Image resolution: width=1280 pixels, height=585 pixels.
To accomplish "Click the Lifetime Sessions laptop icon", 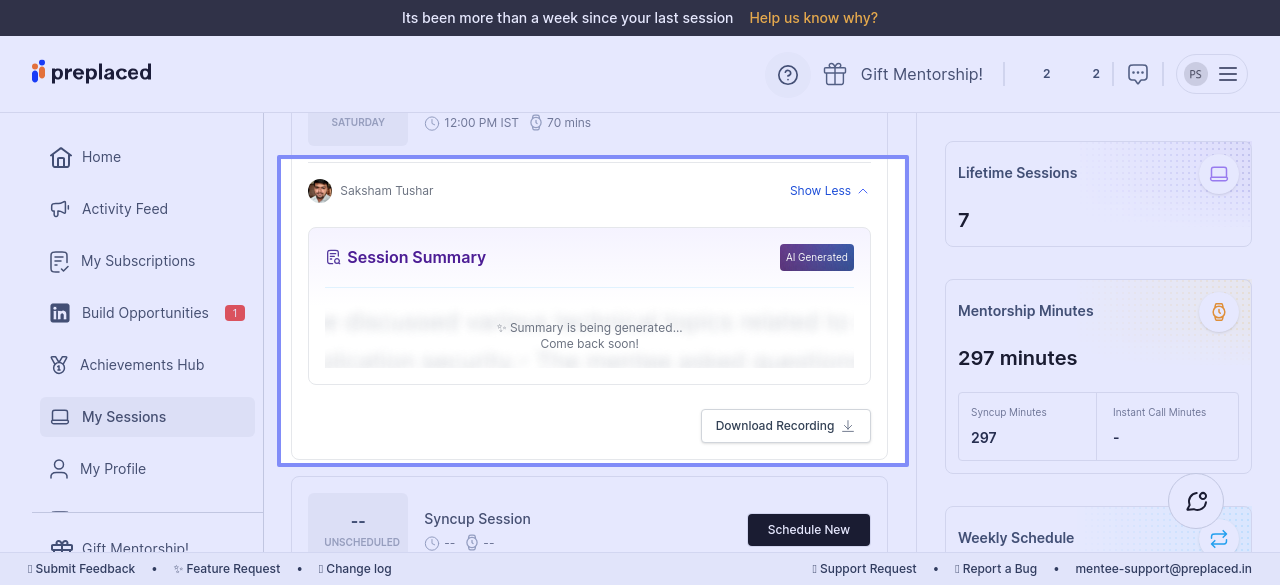I will pos(1218,174).
